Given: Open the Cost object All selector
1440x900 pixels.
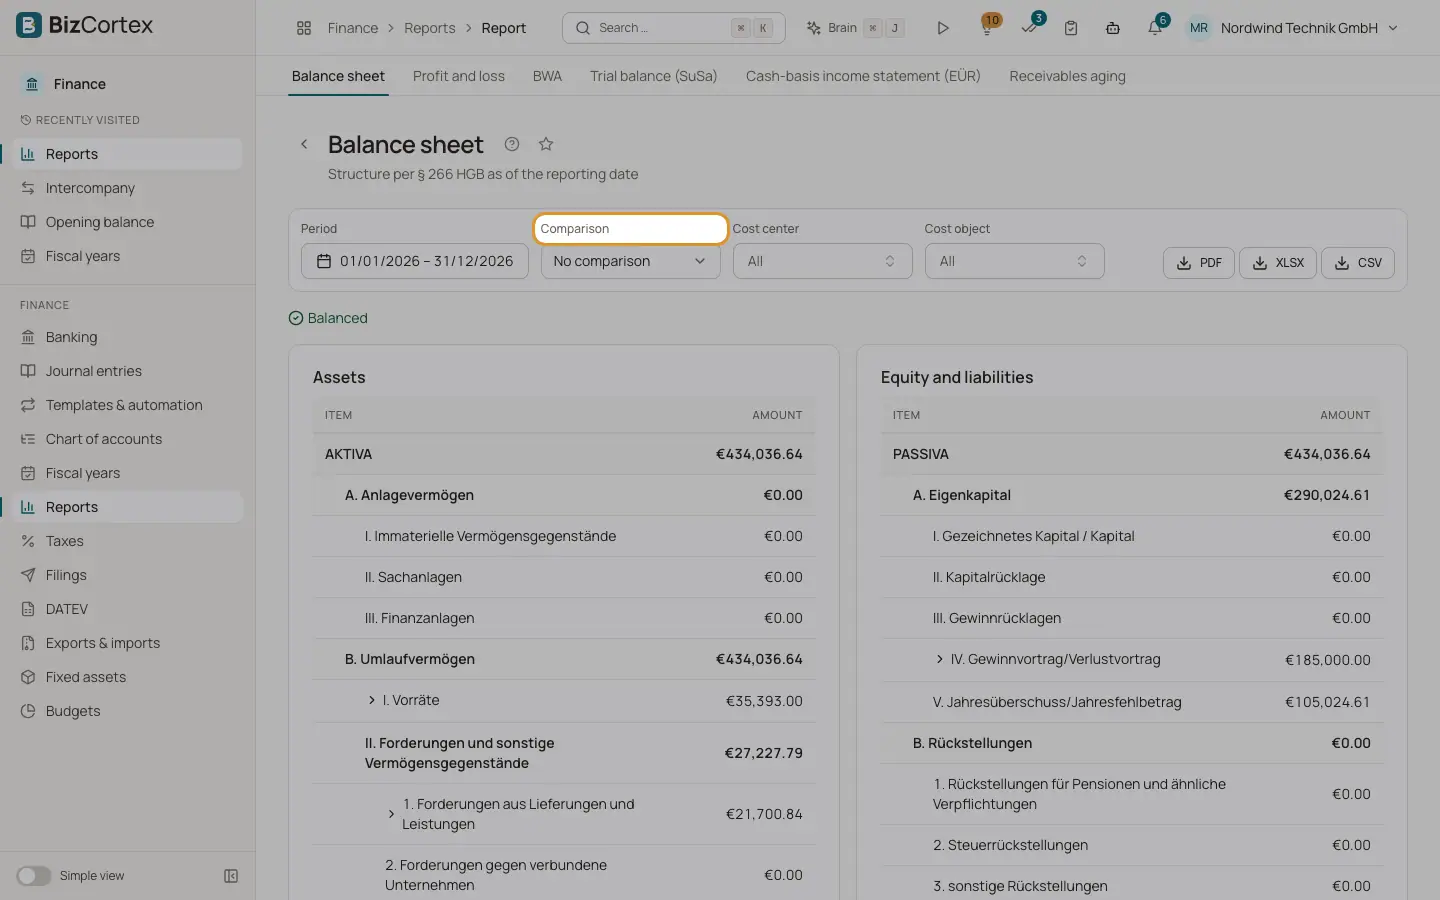Looking at the screenshot, I should [x=1014, y=261].
